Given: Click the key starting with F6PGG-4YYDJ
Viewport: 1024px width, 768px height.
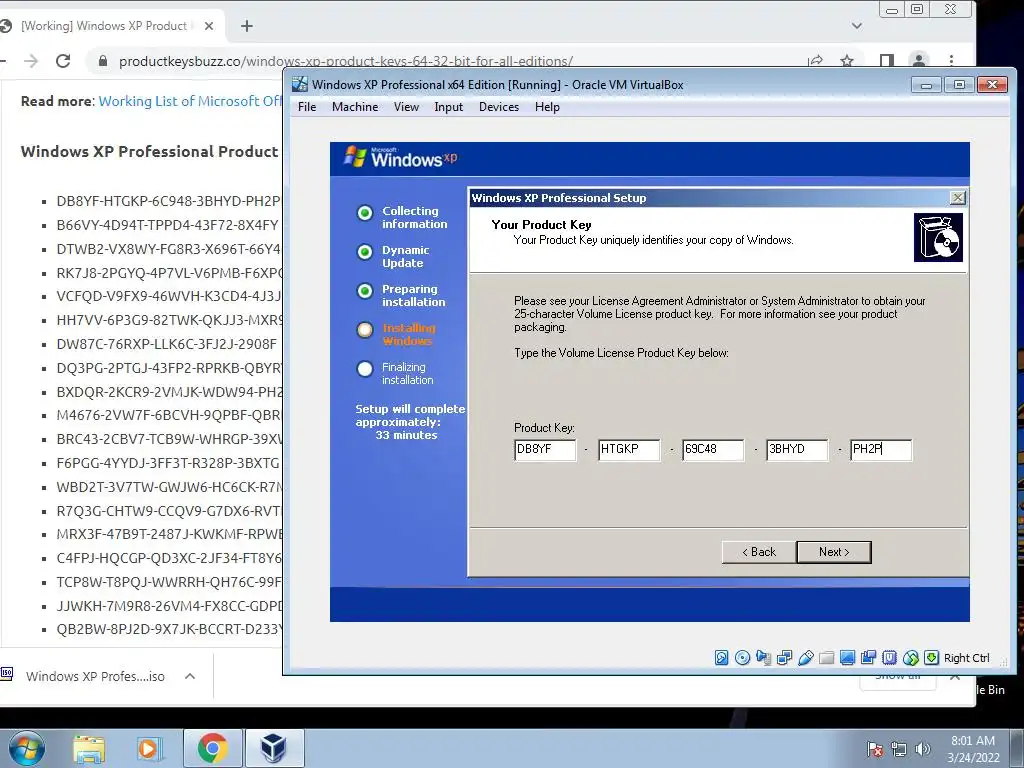Looking at the screenshot, I should click(x=168, y=463).
